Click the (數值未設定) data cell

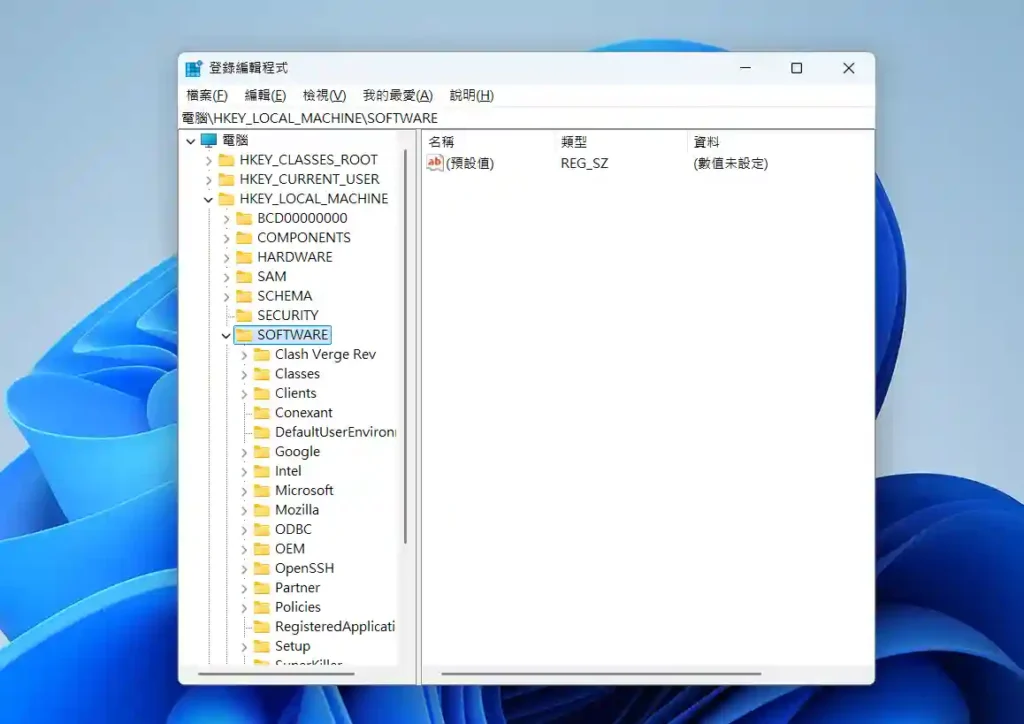click(x=731, y=163)
